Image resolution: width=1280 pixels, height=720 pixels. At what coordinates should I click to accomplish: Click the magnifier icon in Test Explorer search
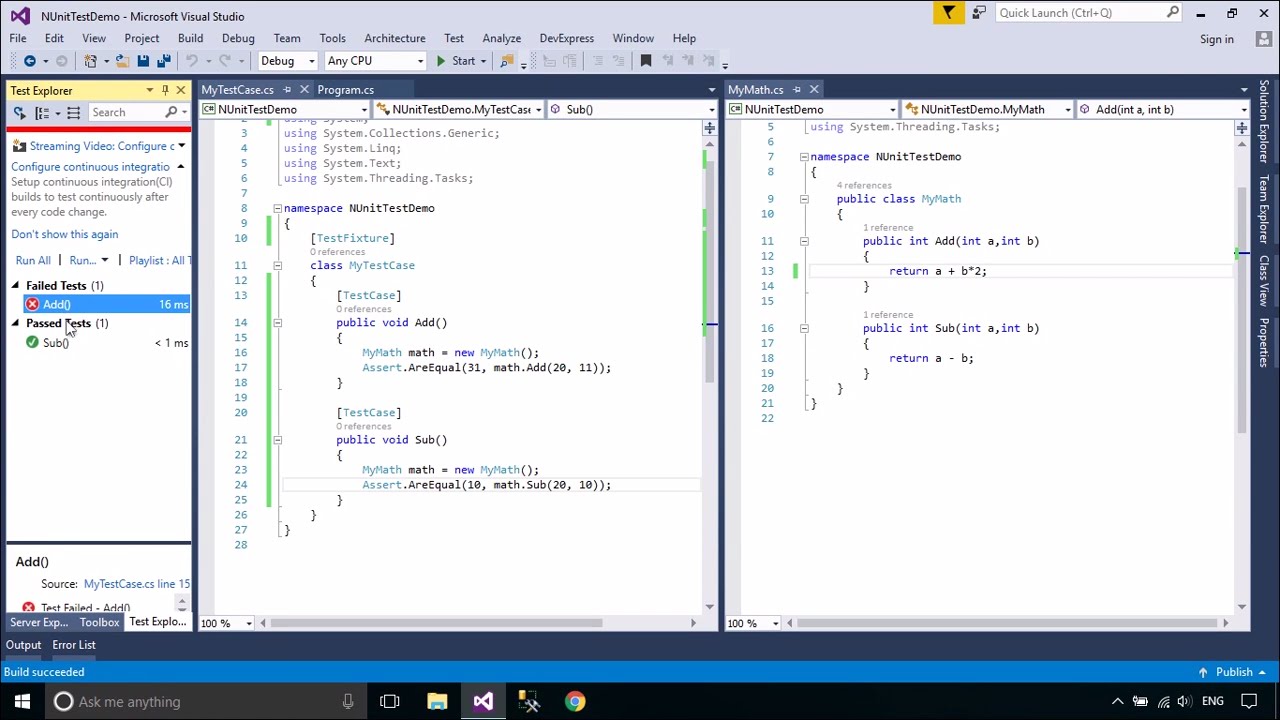(171, 112)
